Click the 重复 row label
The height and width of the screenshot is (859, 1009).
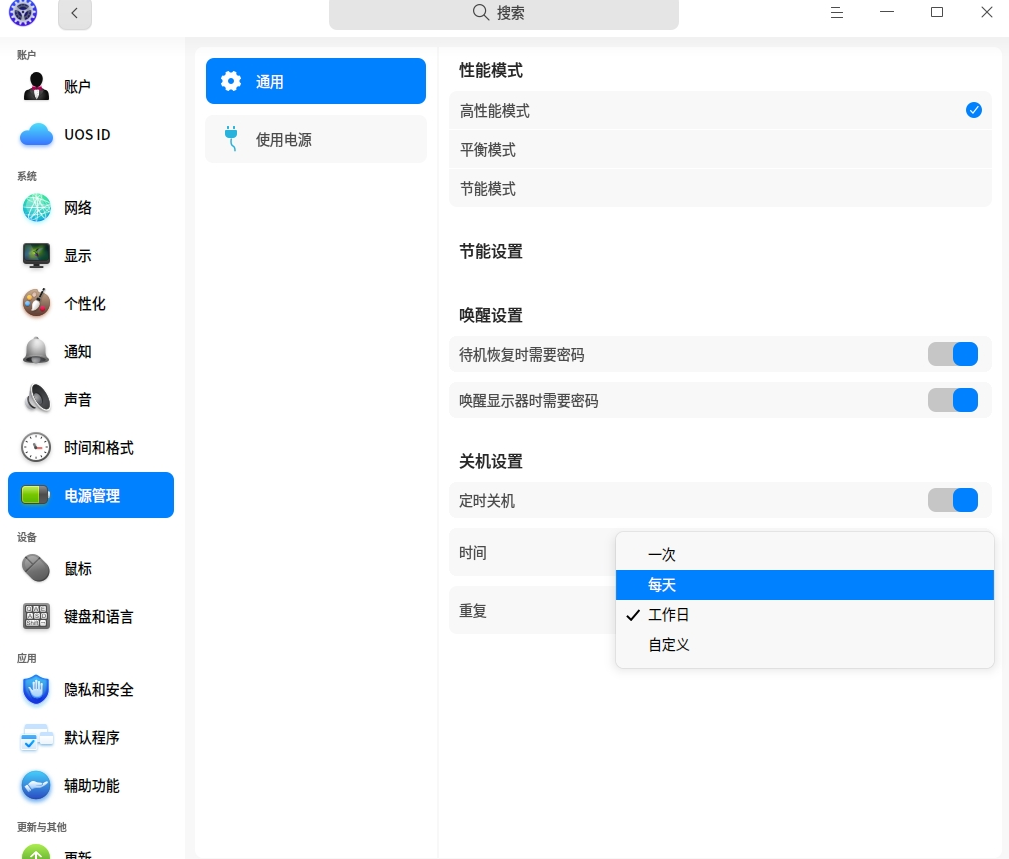473,611
